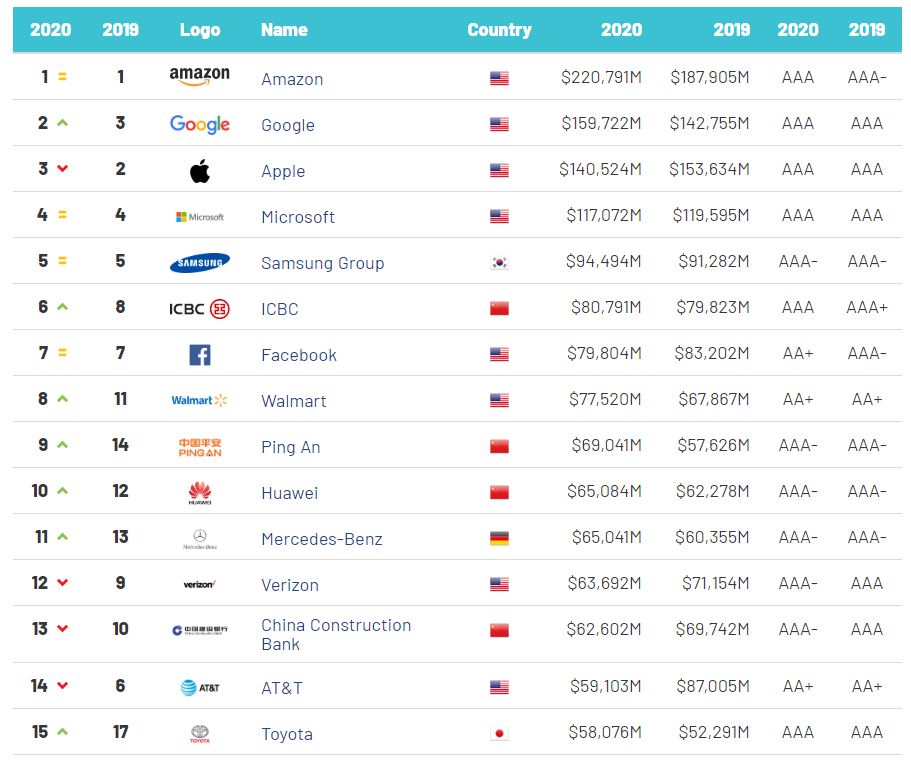Open the Walmart brand name link

click(x=294, y=401)
